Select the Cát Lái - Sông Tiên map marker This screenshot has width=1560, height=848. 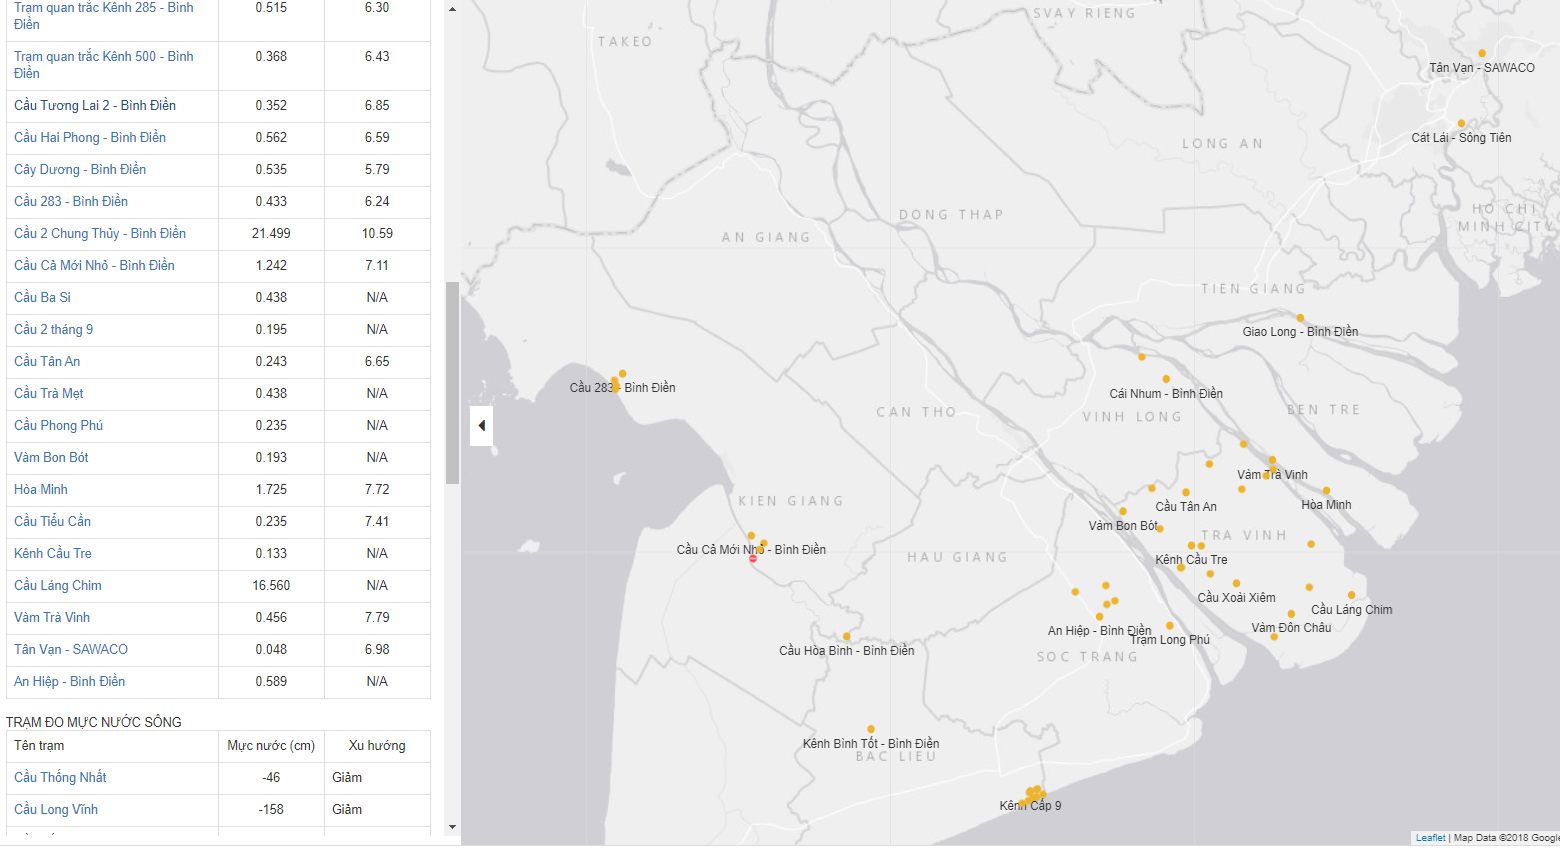(x=1461, y=124)
